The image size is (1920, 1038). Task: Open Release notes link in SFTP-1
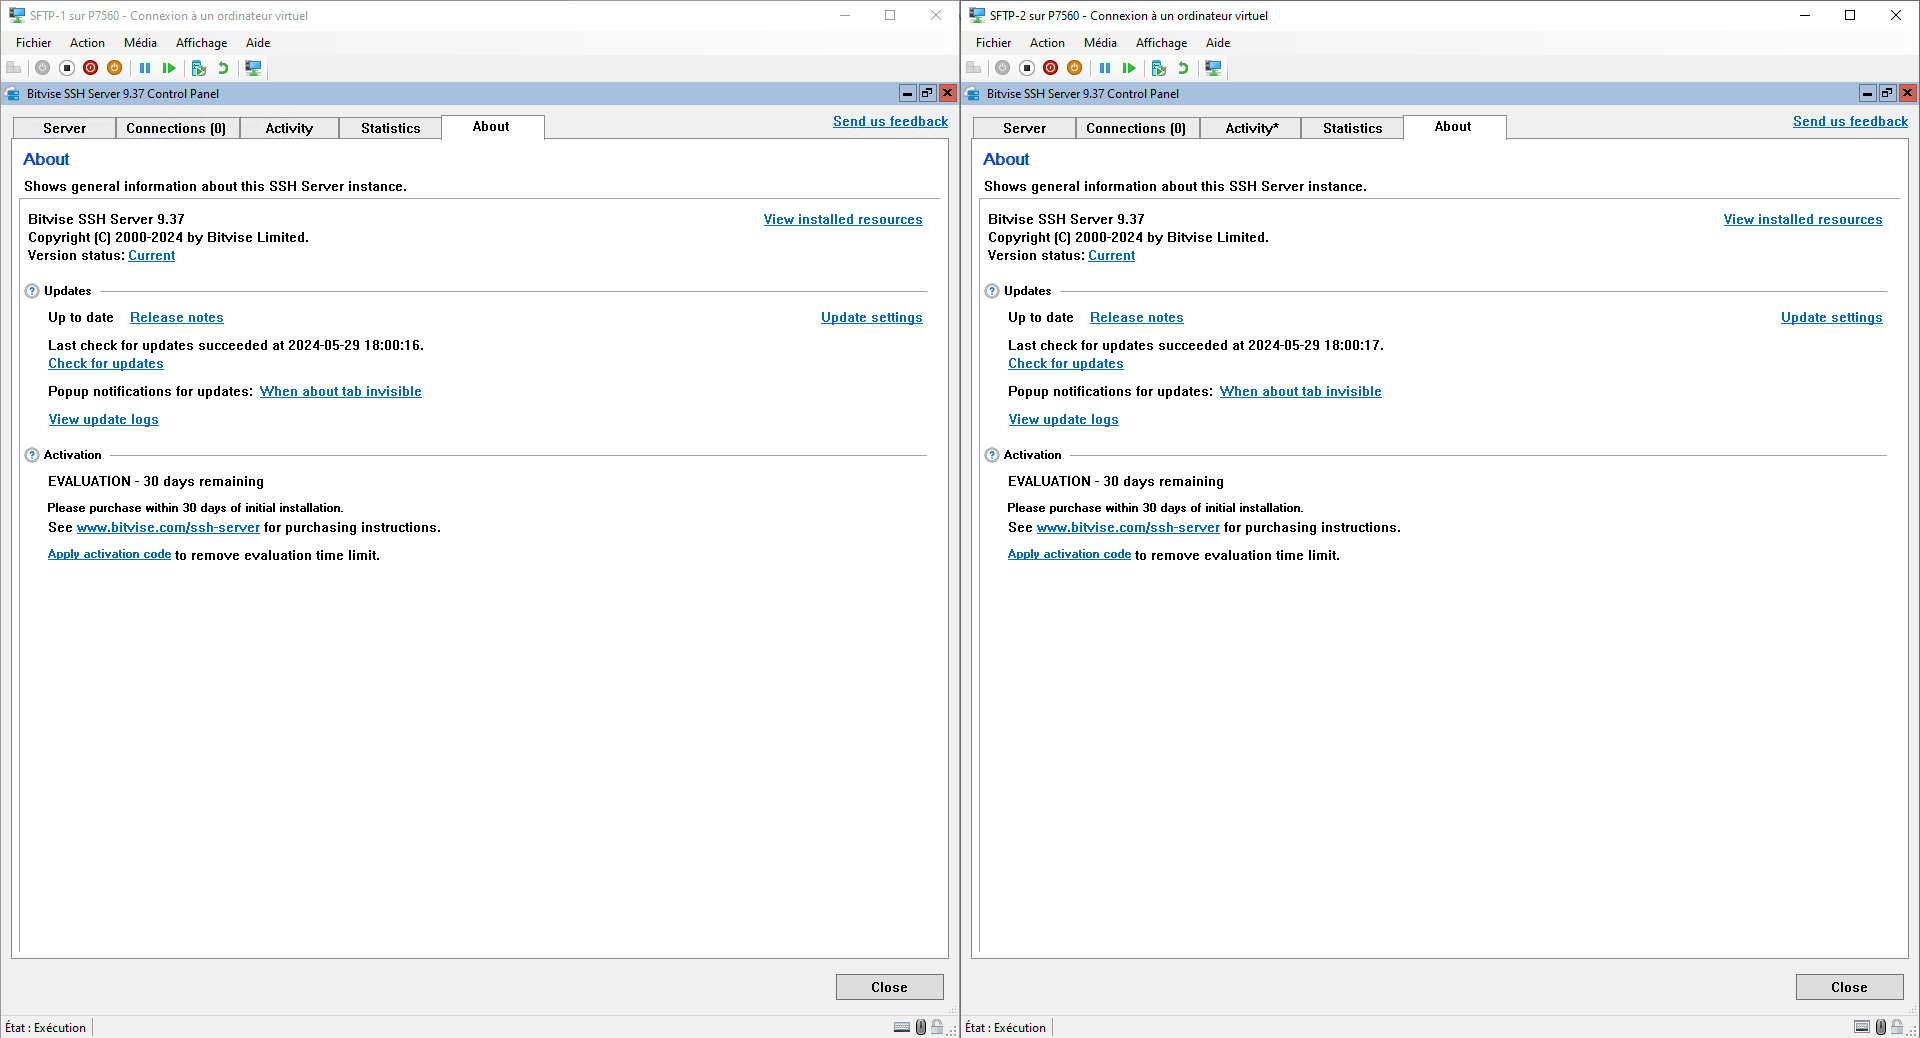pos(177,317)
